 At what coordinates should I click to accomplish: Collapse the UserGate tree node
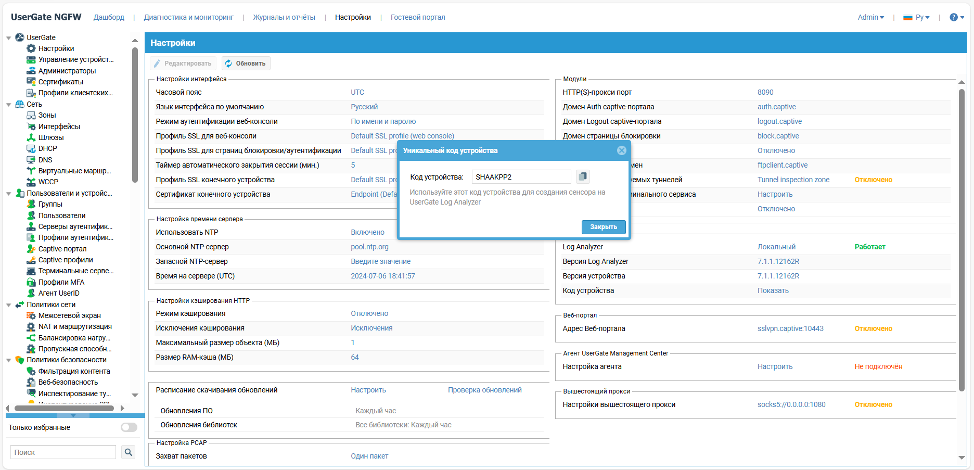point(9,38)
